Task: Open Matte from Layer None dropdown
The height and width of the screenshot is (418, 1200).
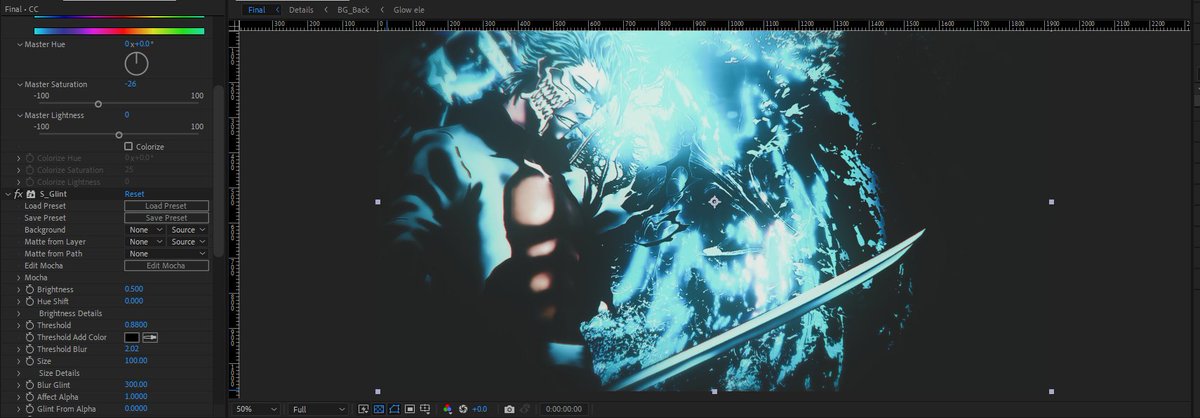Action: click(145, 242)
